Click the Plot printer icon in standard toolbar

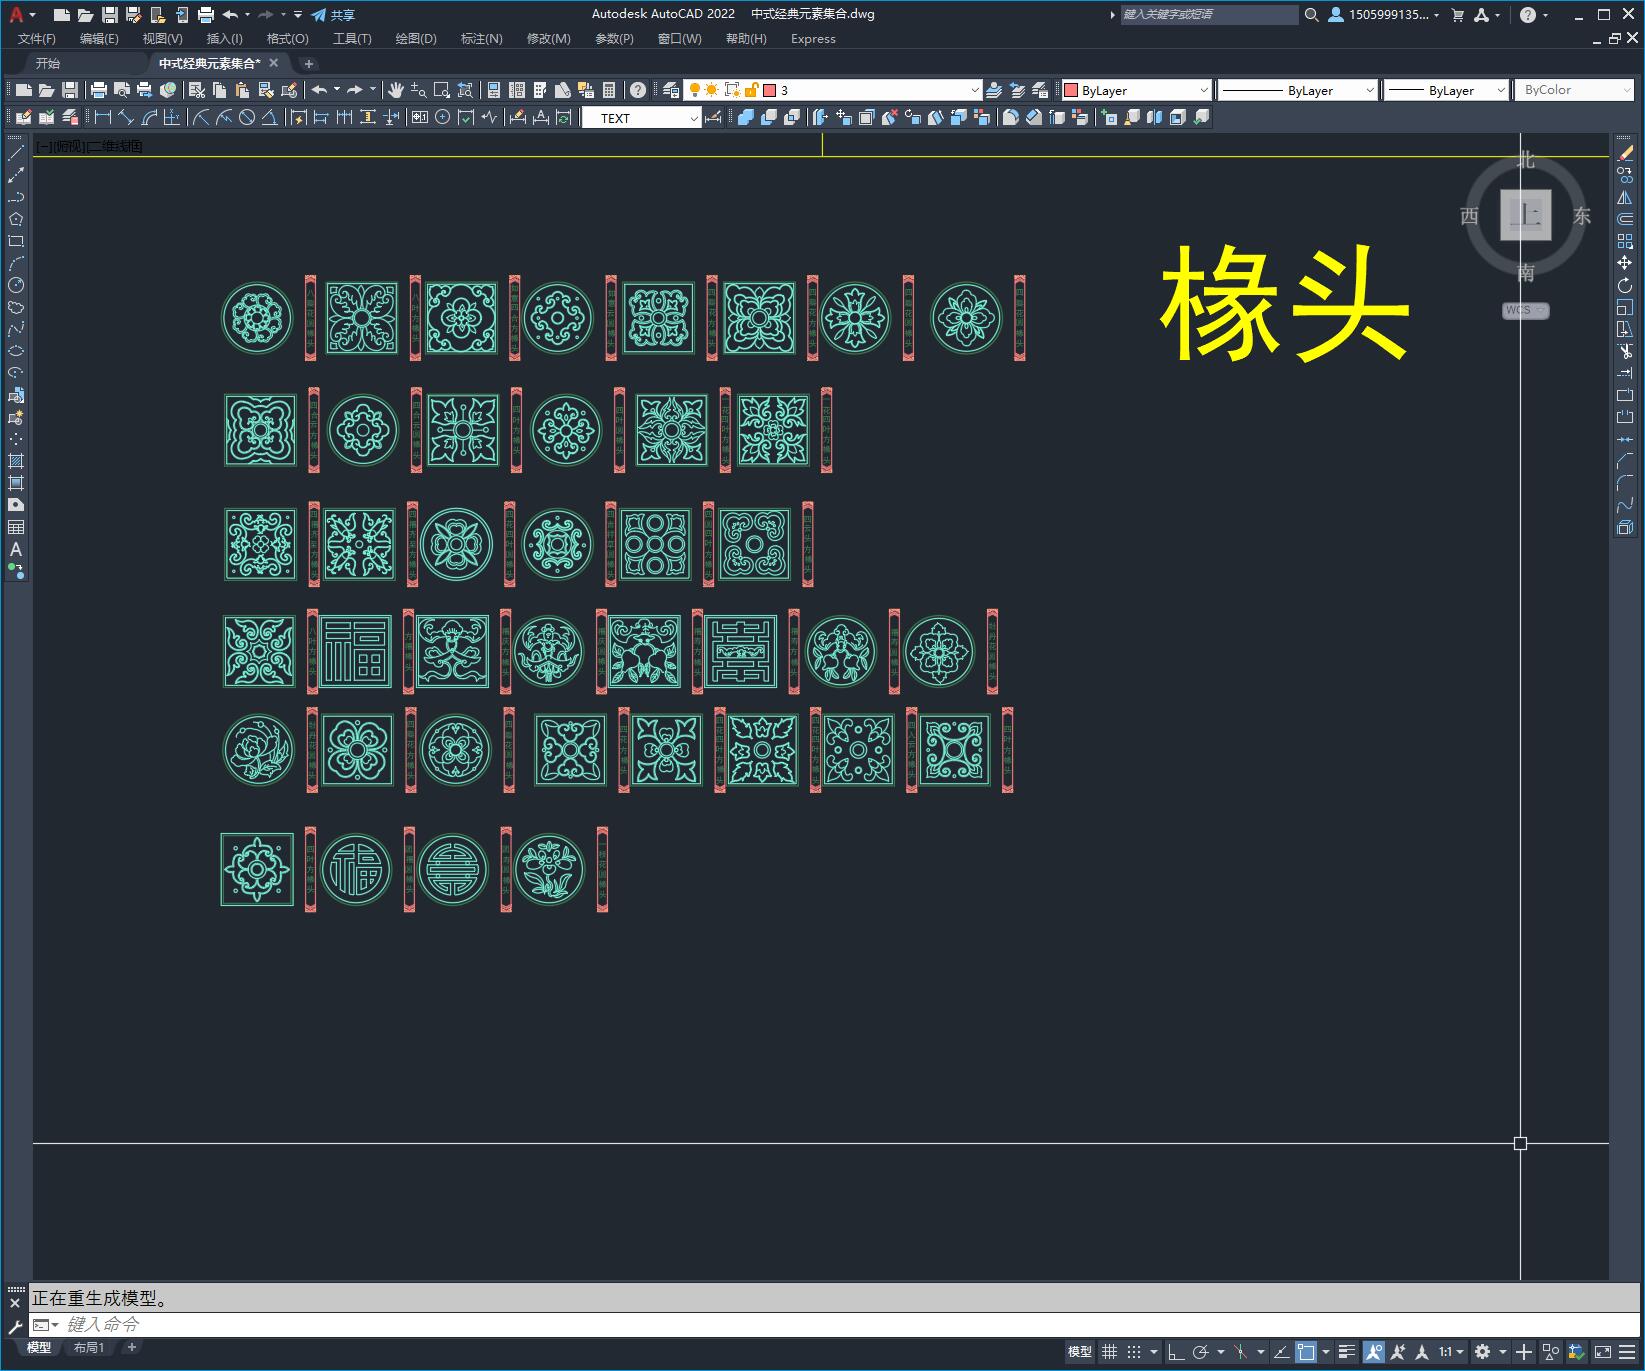(99, 90)
